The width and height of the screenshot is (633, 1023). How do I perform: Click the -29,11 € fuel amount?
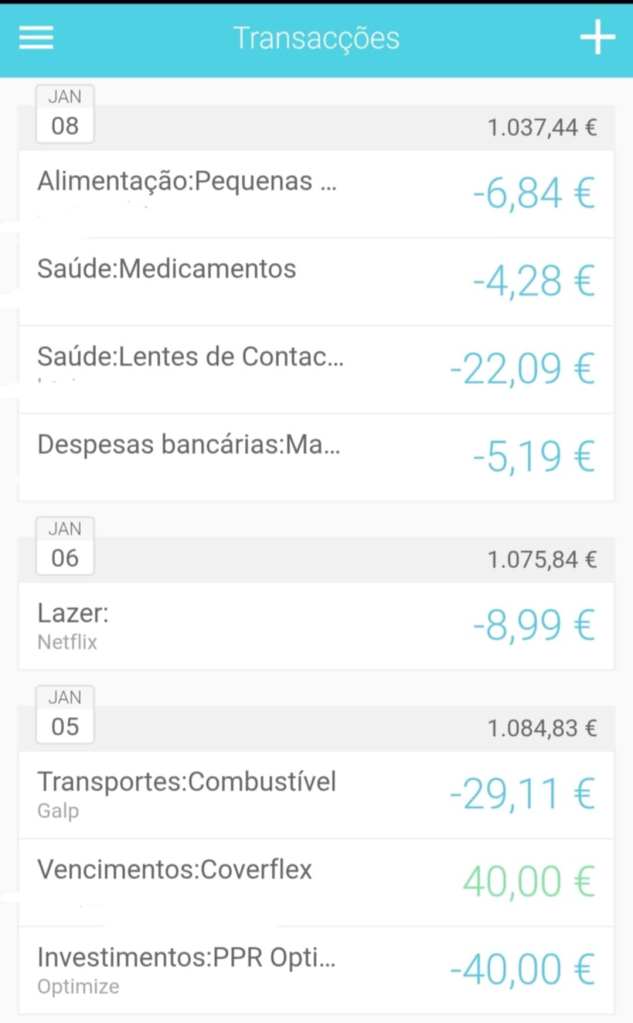522,795
